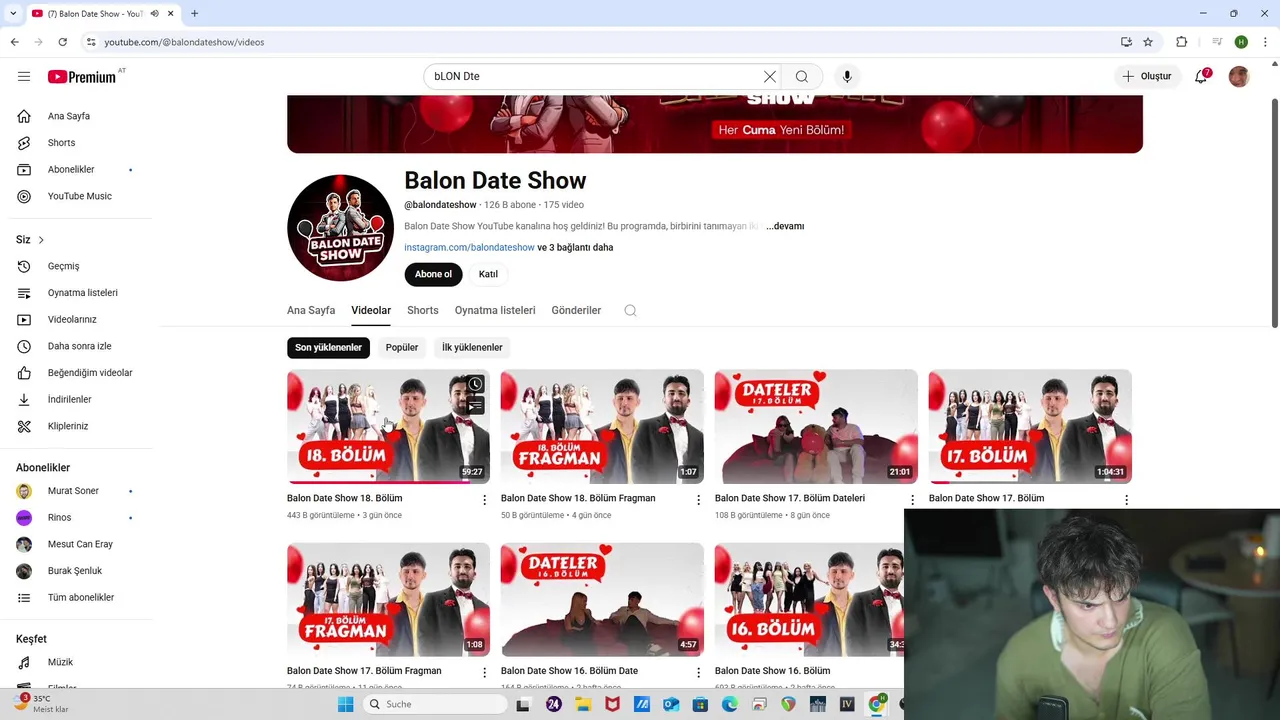Add the 18. Bölüm video to queue
The height and width of the screenshot is (720, 1280).
pyautogui.click(x=475, y=405)
